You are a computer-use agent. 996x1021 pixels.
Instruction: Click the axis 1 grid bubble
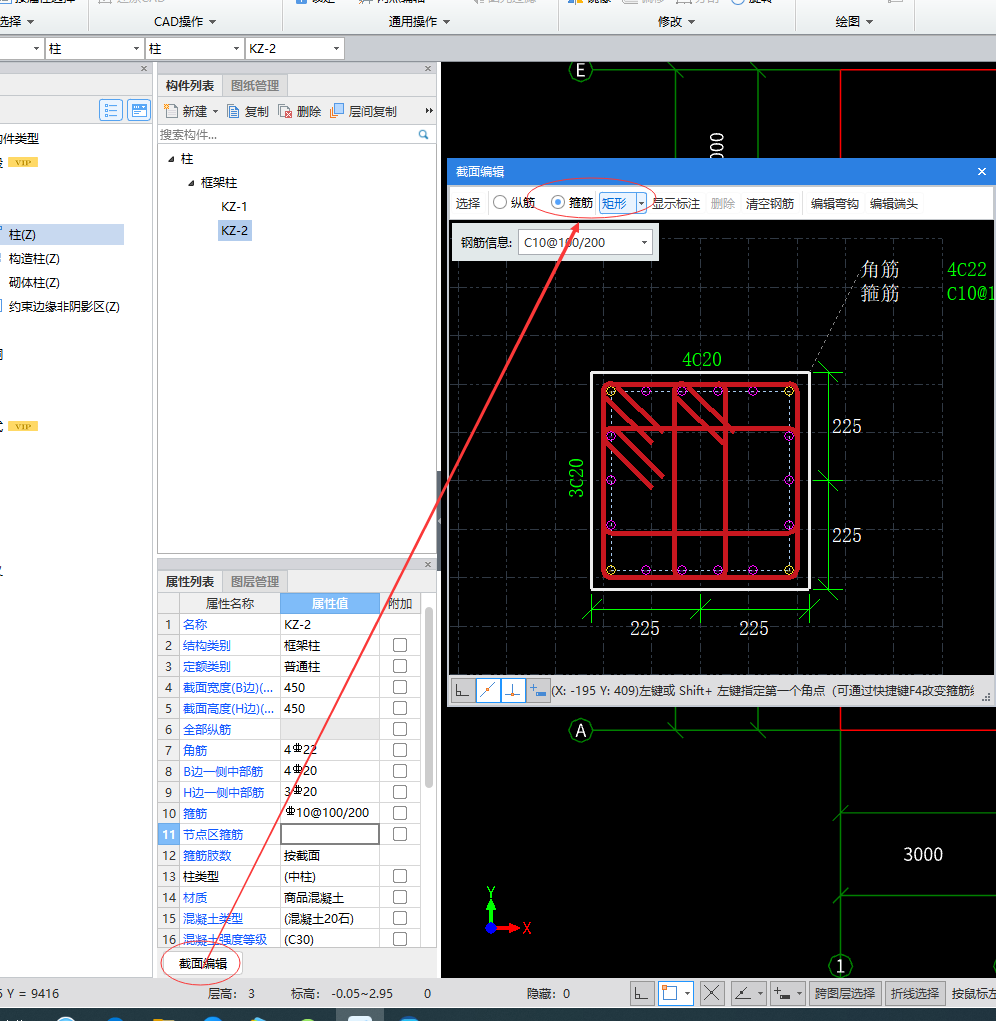(x=840, y=966)
